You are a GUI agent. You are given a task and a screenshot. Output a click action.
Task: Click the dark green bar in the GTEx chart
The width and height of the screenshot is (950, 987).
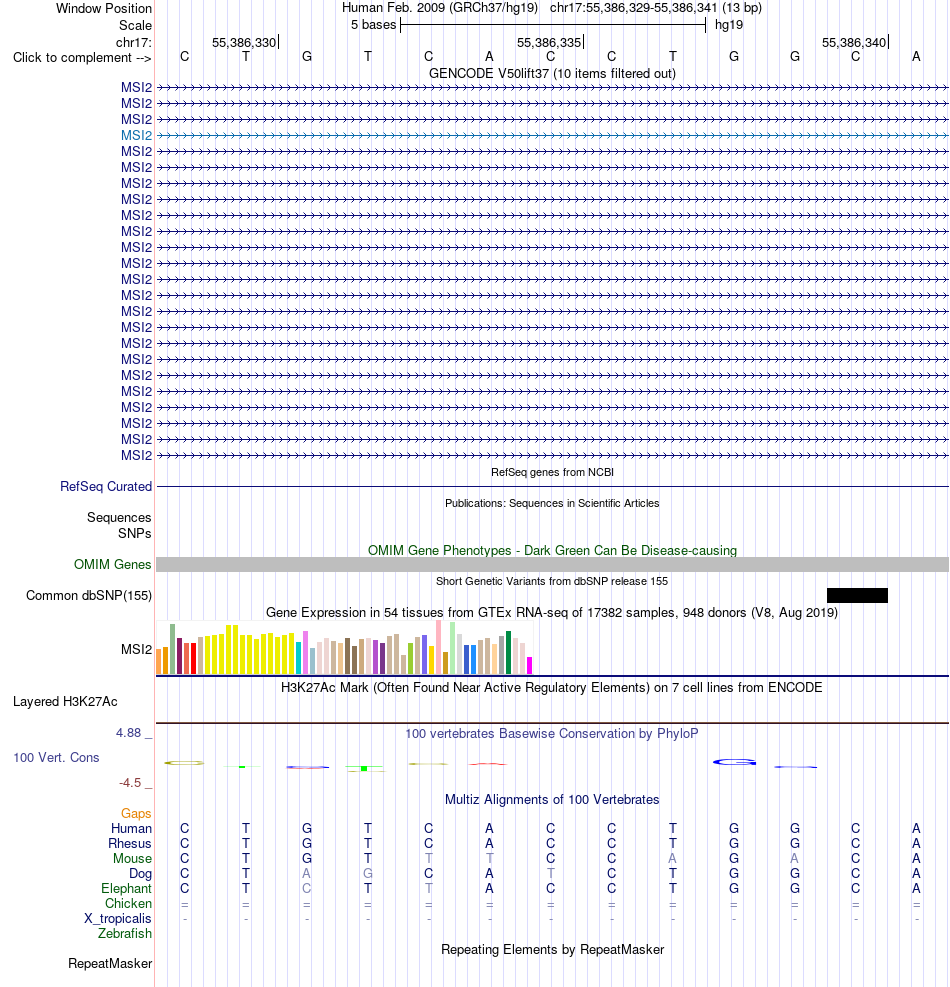(x=509, y=653)
